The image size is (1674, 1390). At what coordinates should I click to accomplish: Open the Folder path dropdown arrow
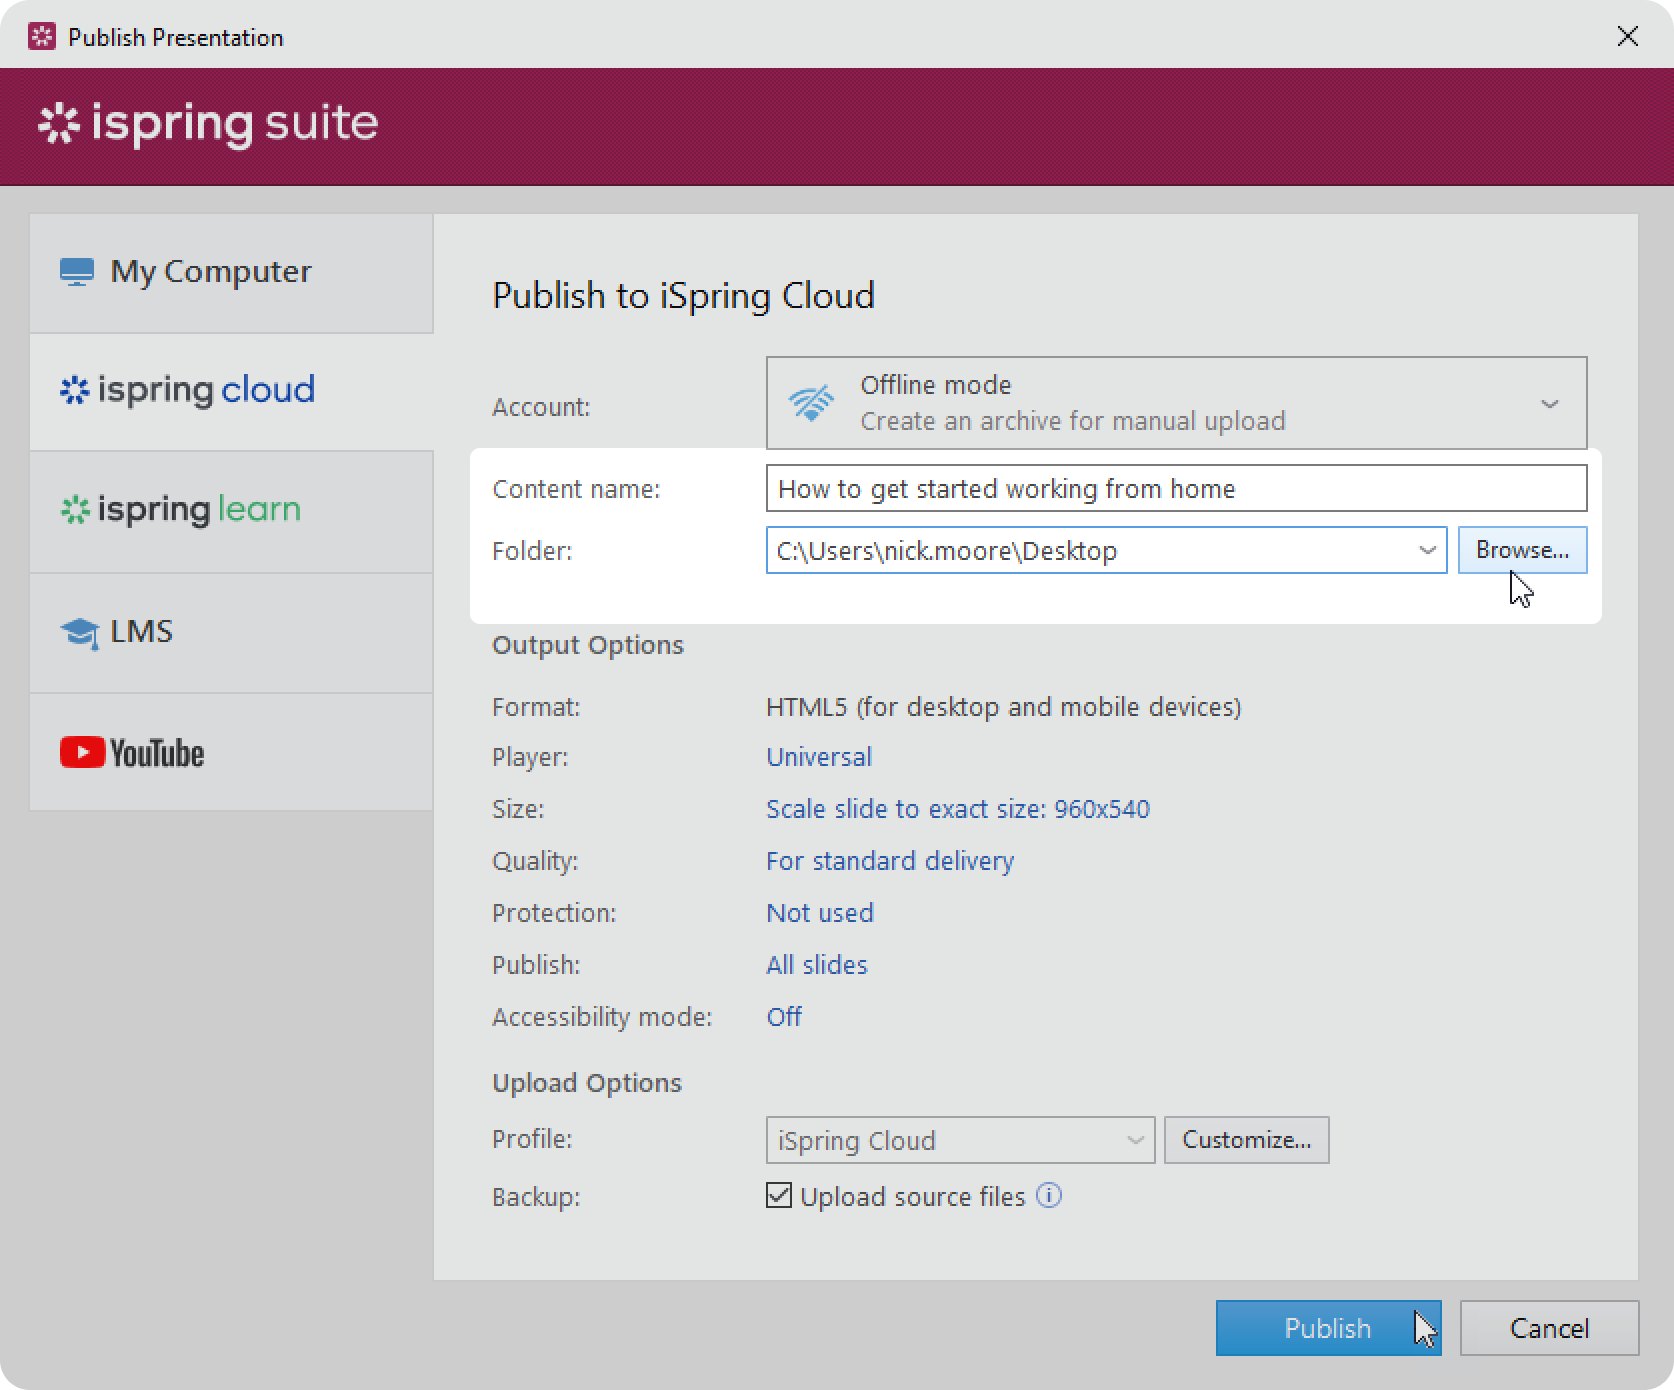click(x=1427, y=550)
